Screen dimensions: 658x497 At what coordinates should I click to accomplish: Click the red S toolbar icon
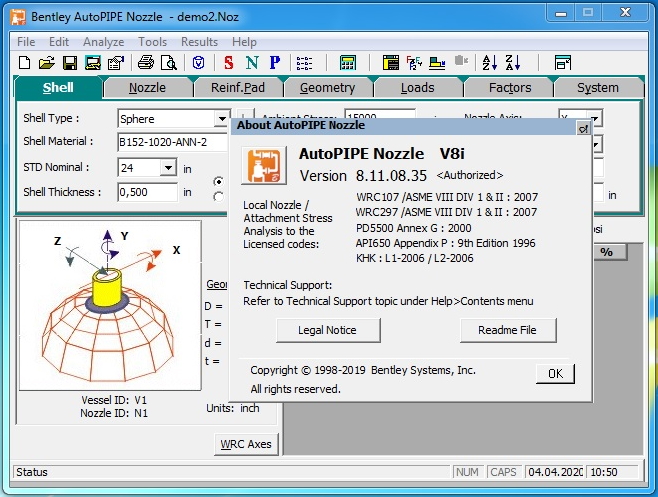point(229,63)
